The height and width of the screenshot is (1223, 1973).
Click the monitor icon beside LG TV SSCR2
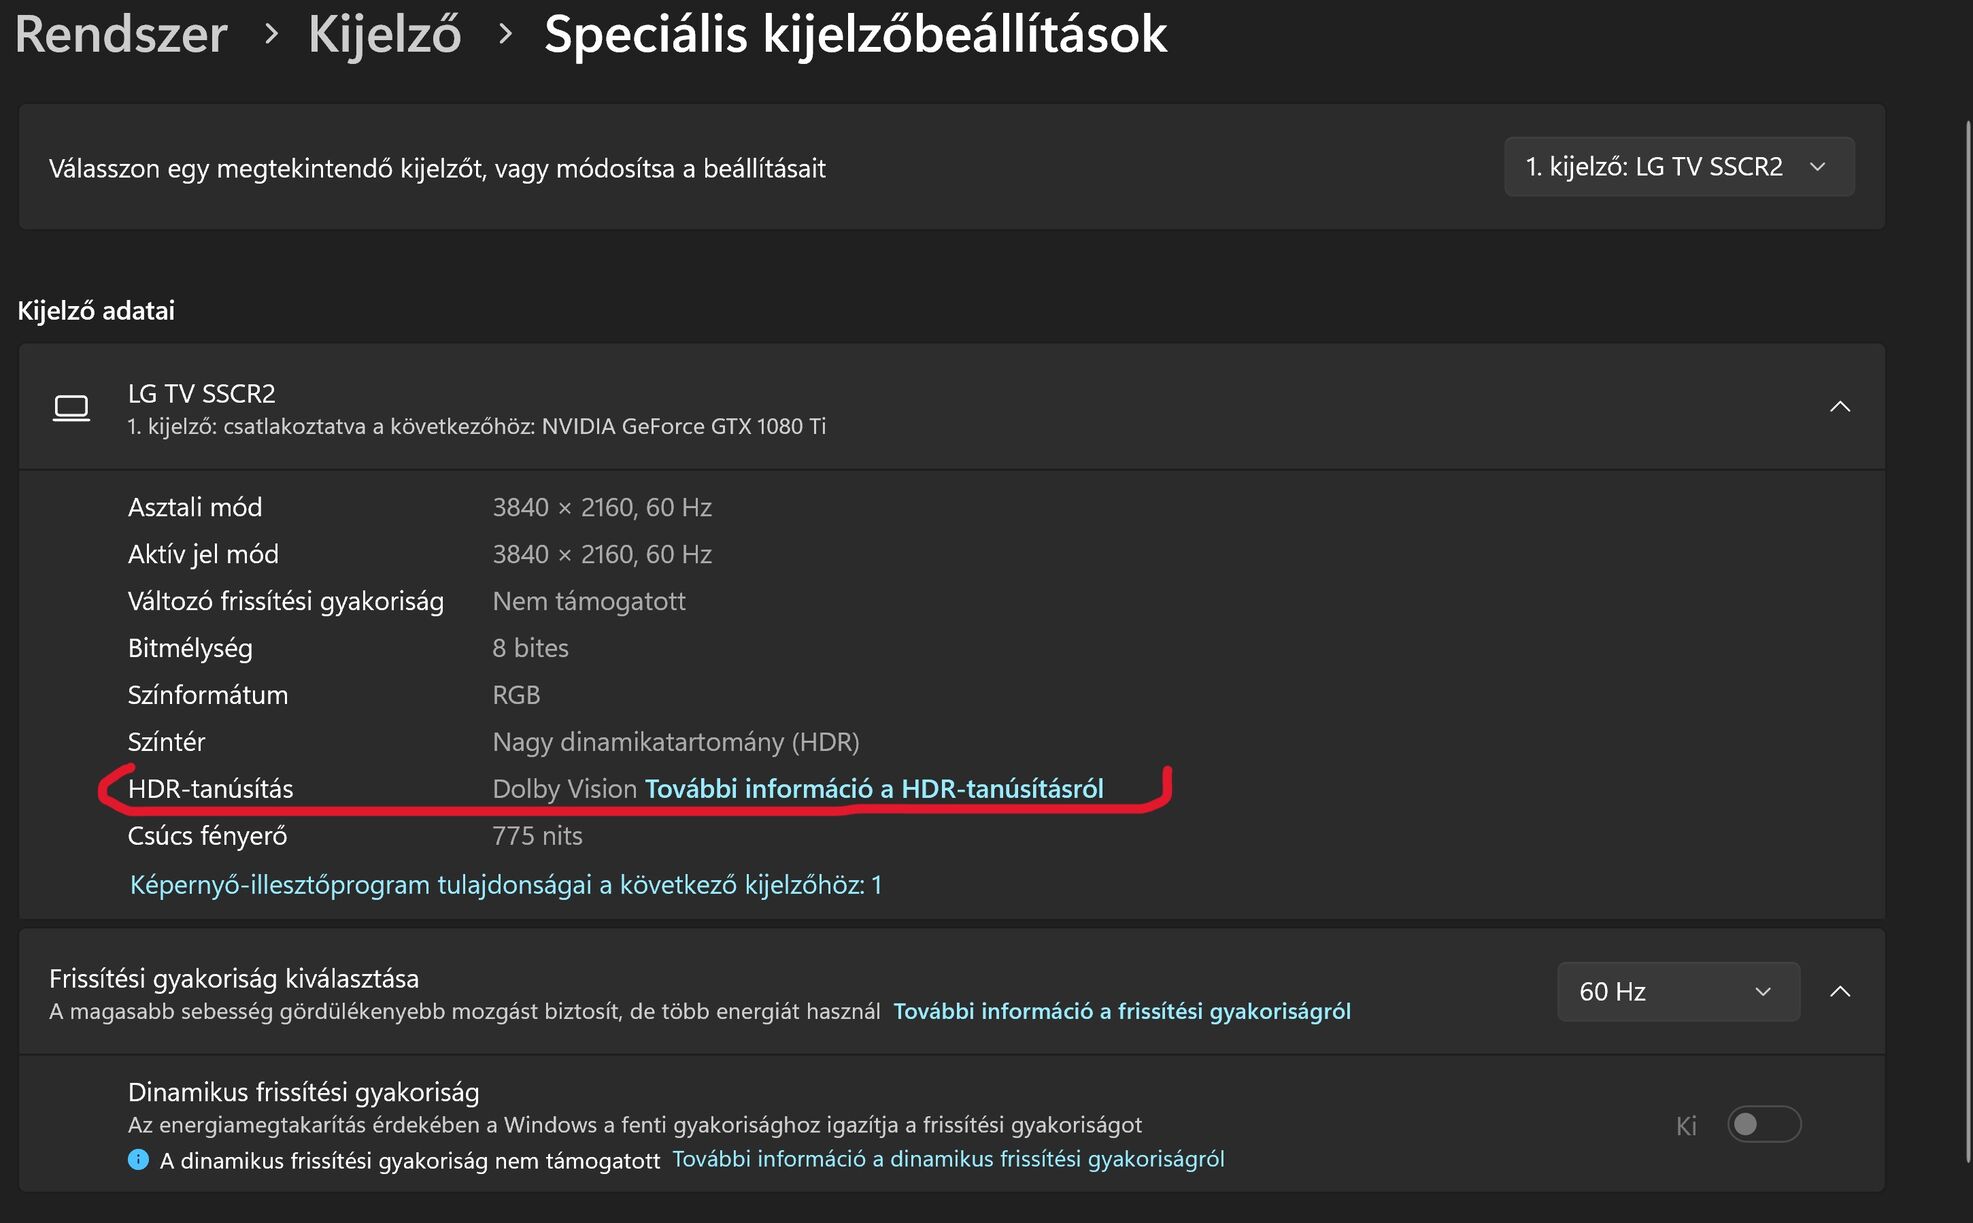[x=71, y=408]
